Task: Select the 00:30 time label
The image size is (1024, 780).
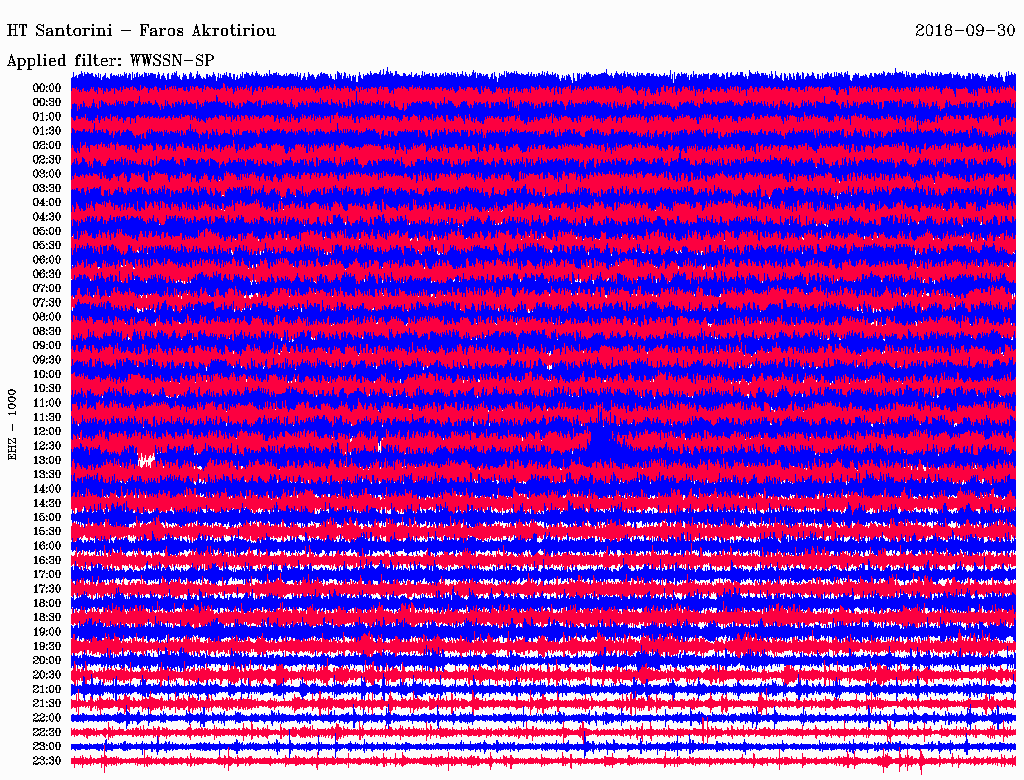Action: [x=47, y=102]
